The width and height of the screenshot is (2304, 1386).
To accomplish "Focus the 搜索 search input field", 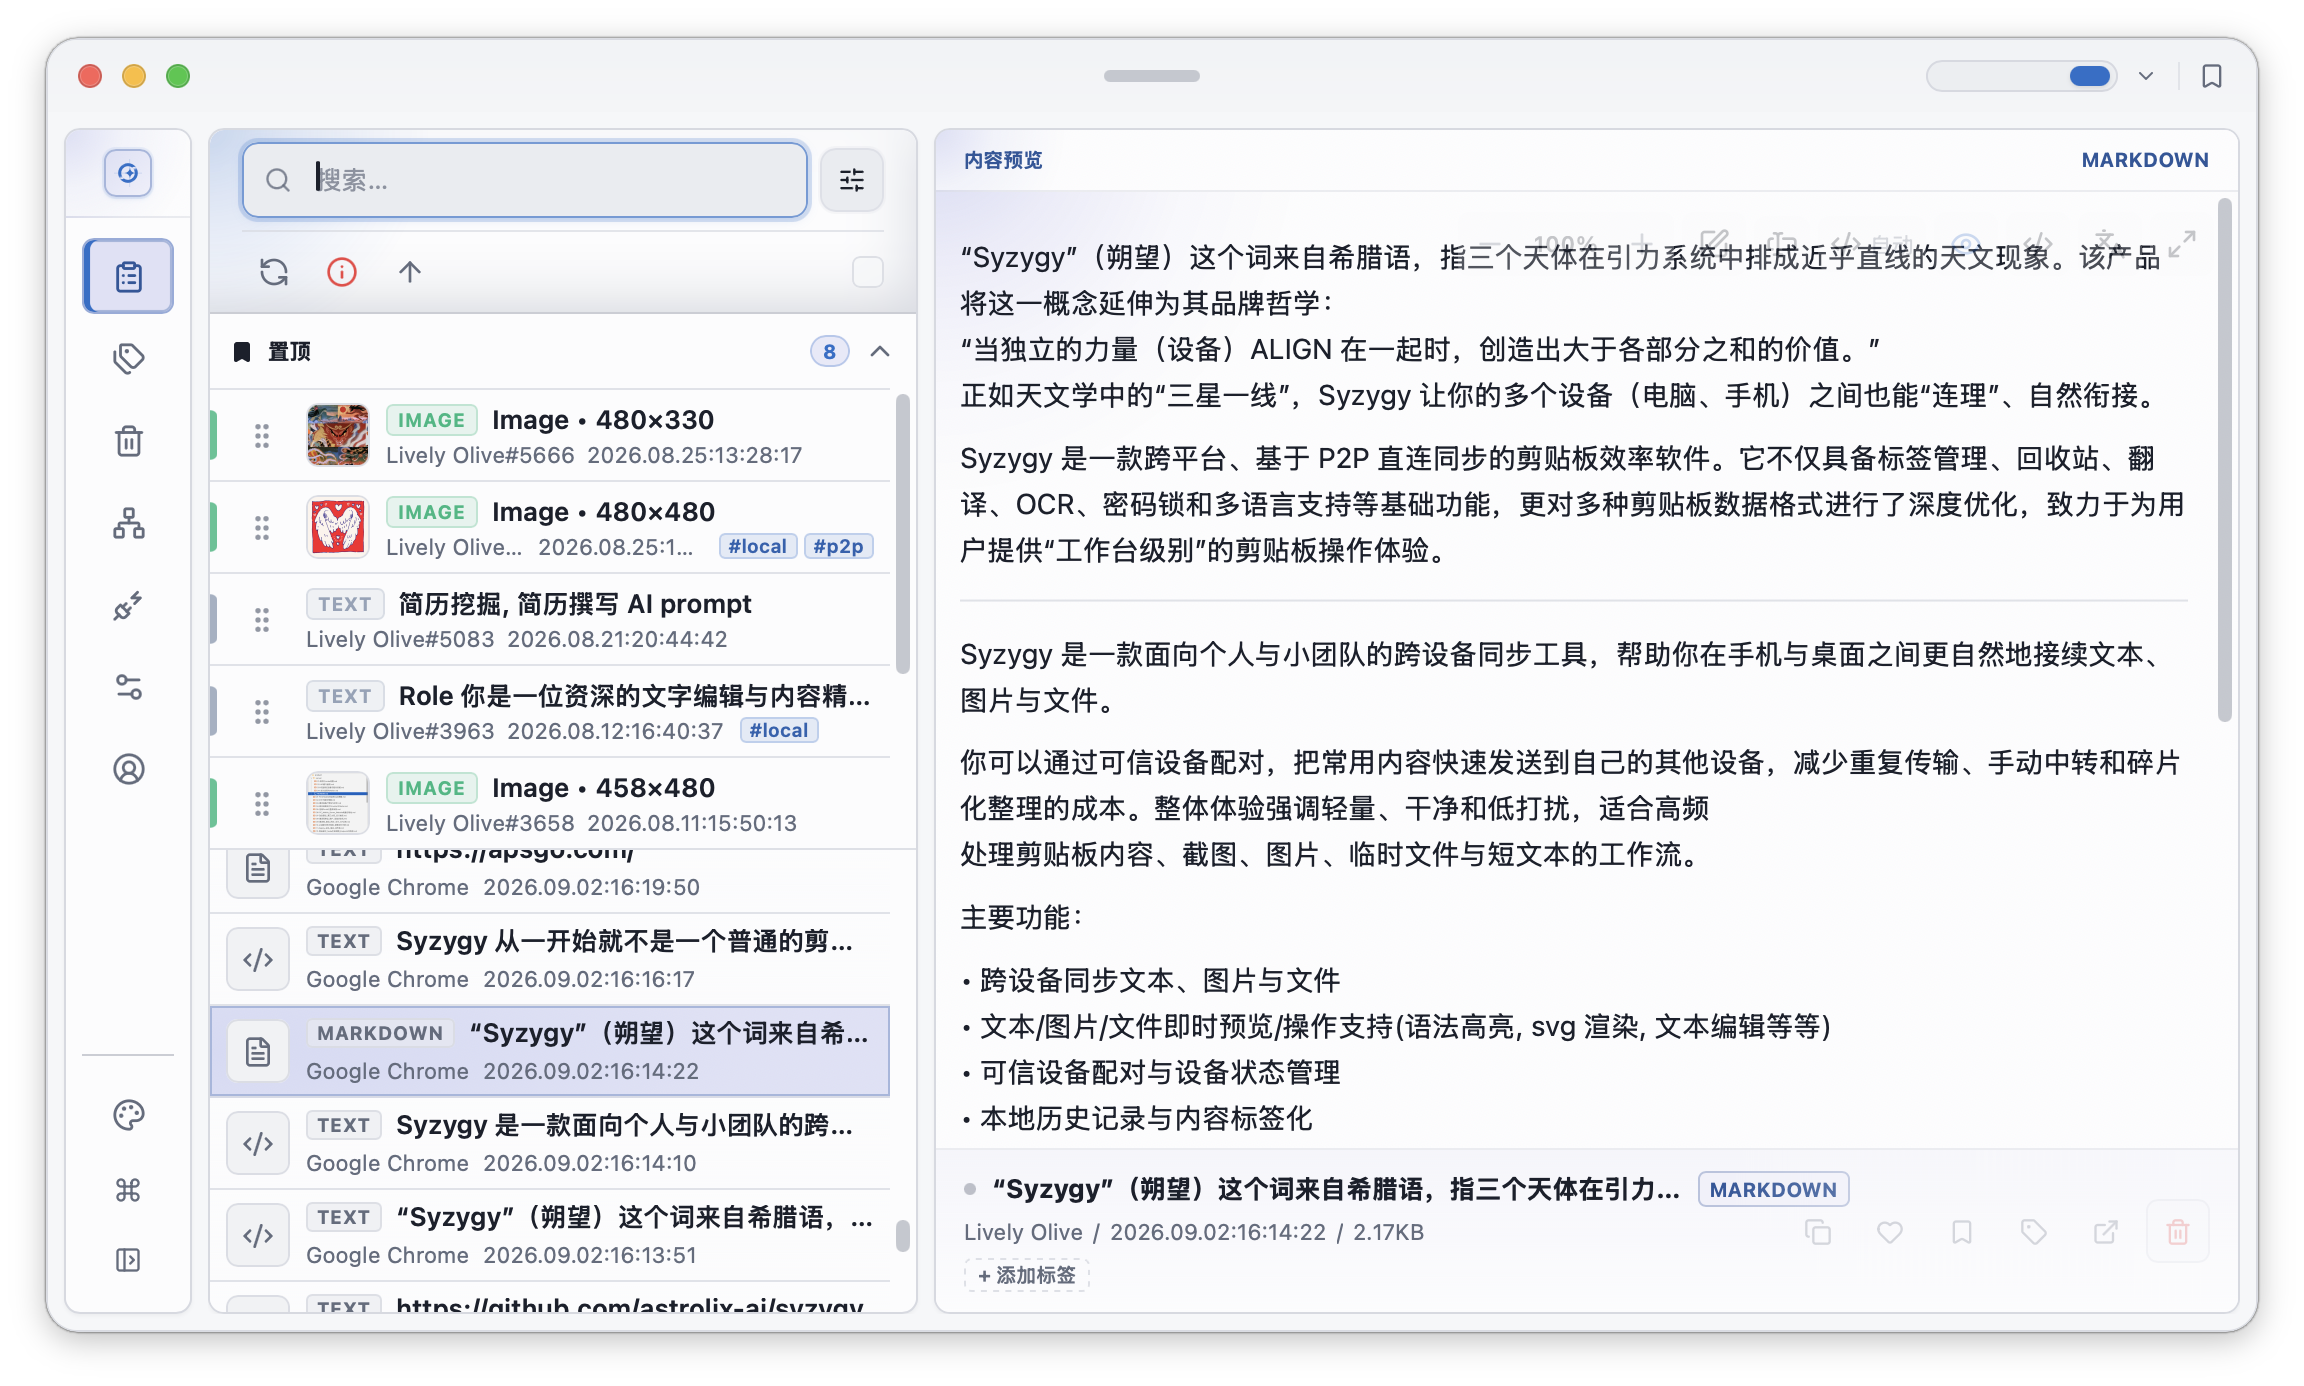I will [525, 180].
